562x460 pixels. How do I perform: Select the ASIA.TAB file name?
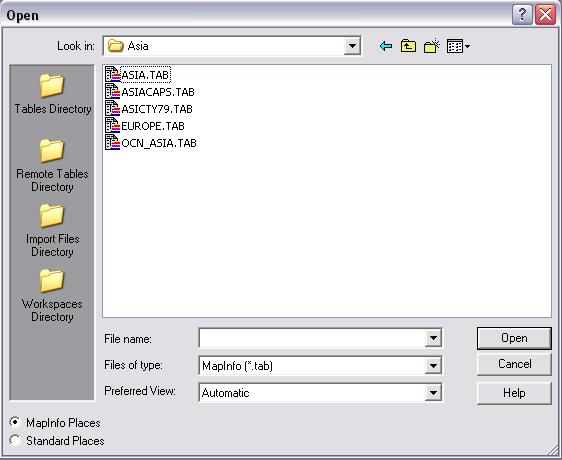point(145,75)
